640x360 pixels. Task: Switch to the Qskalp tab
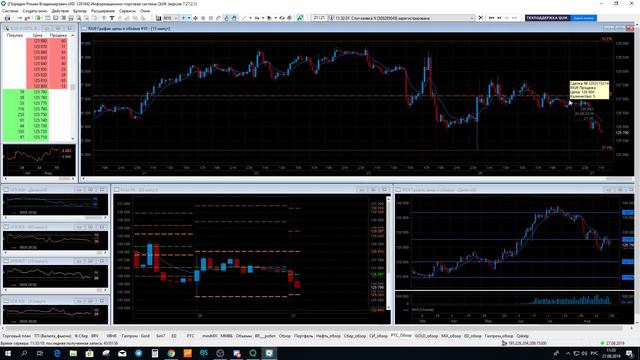(522, 336)
